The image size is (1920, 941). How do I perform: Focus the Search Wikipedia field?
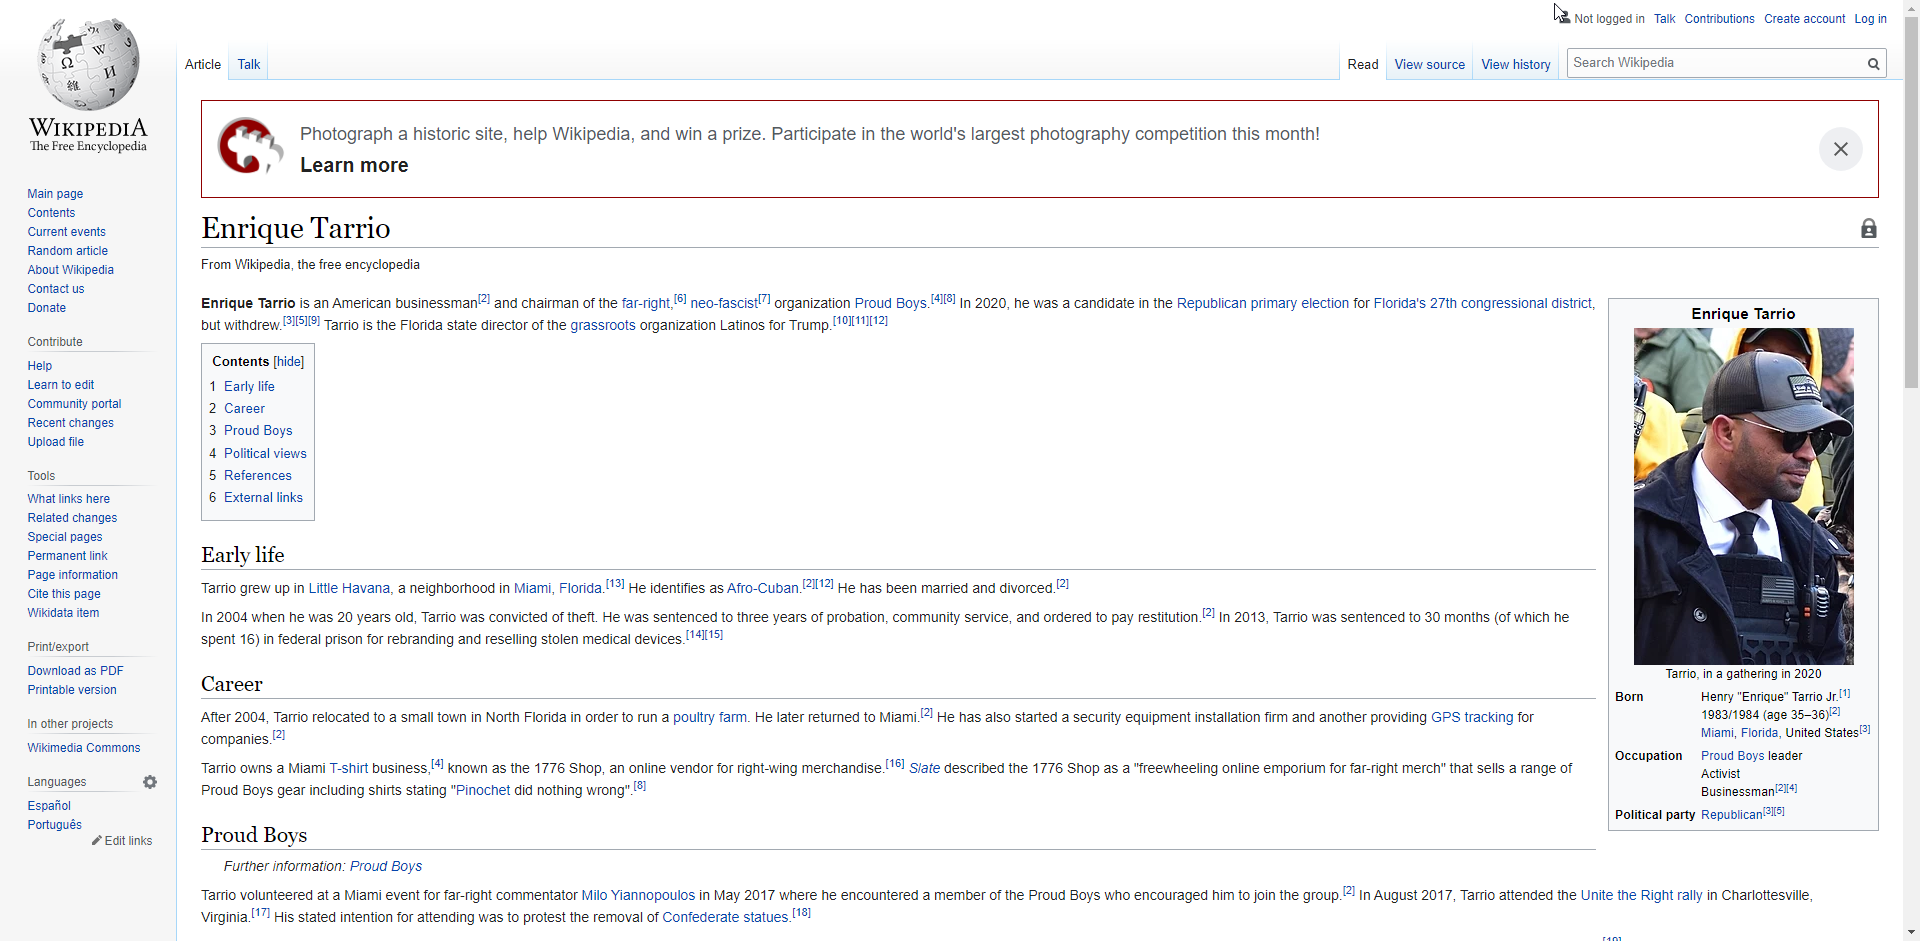pos(1715,63)
